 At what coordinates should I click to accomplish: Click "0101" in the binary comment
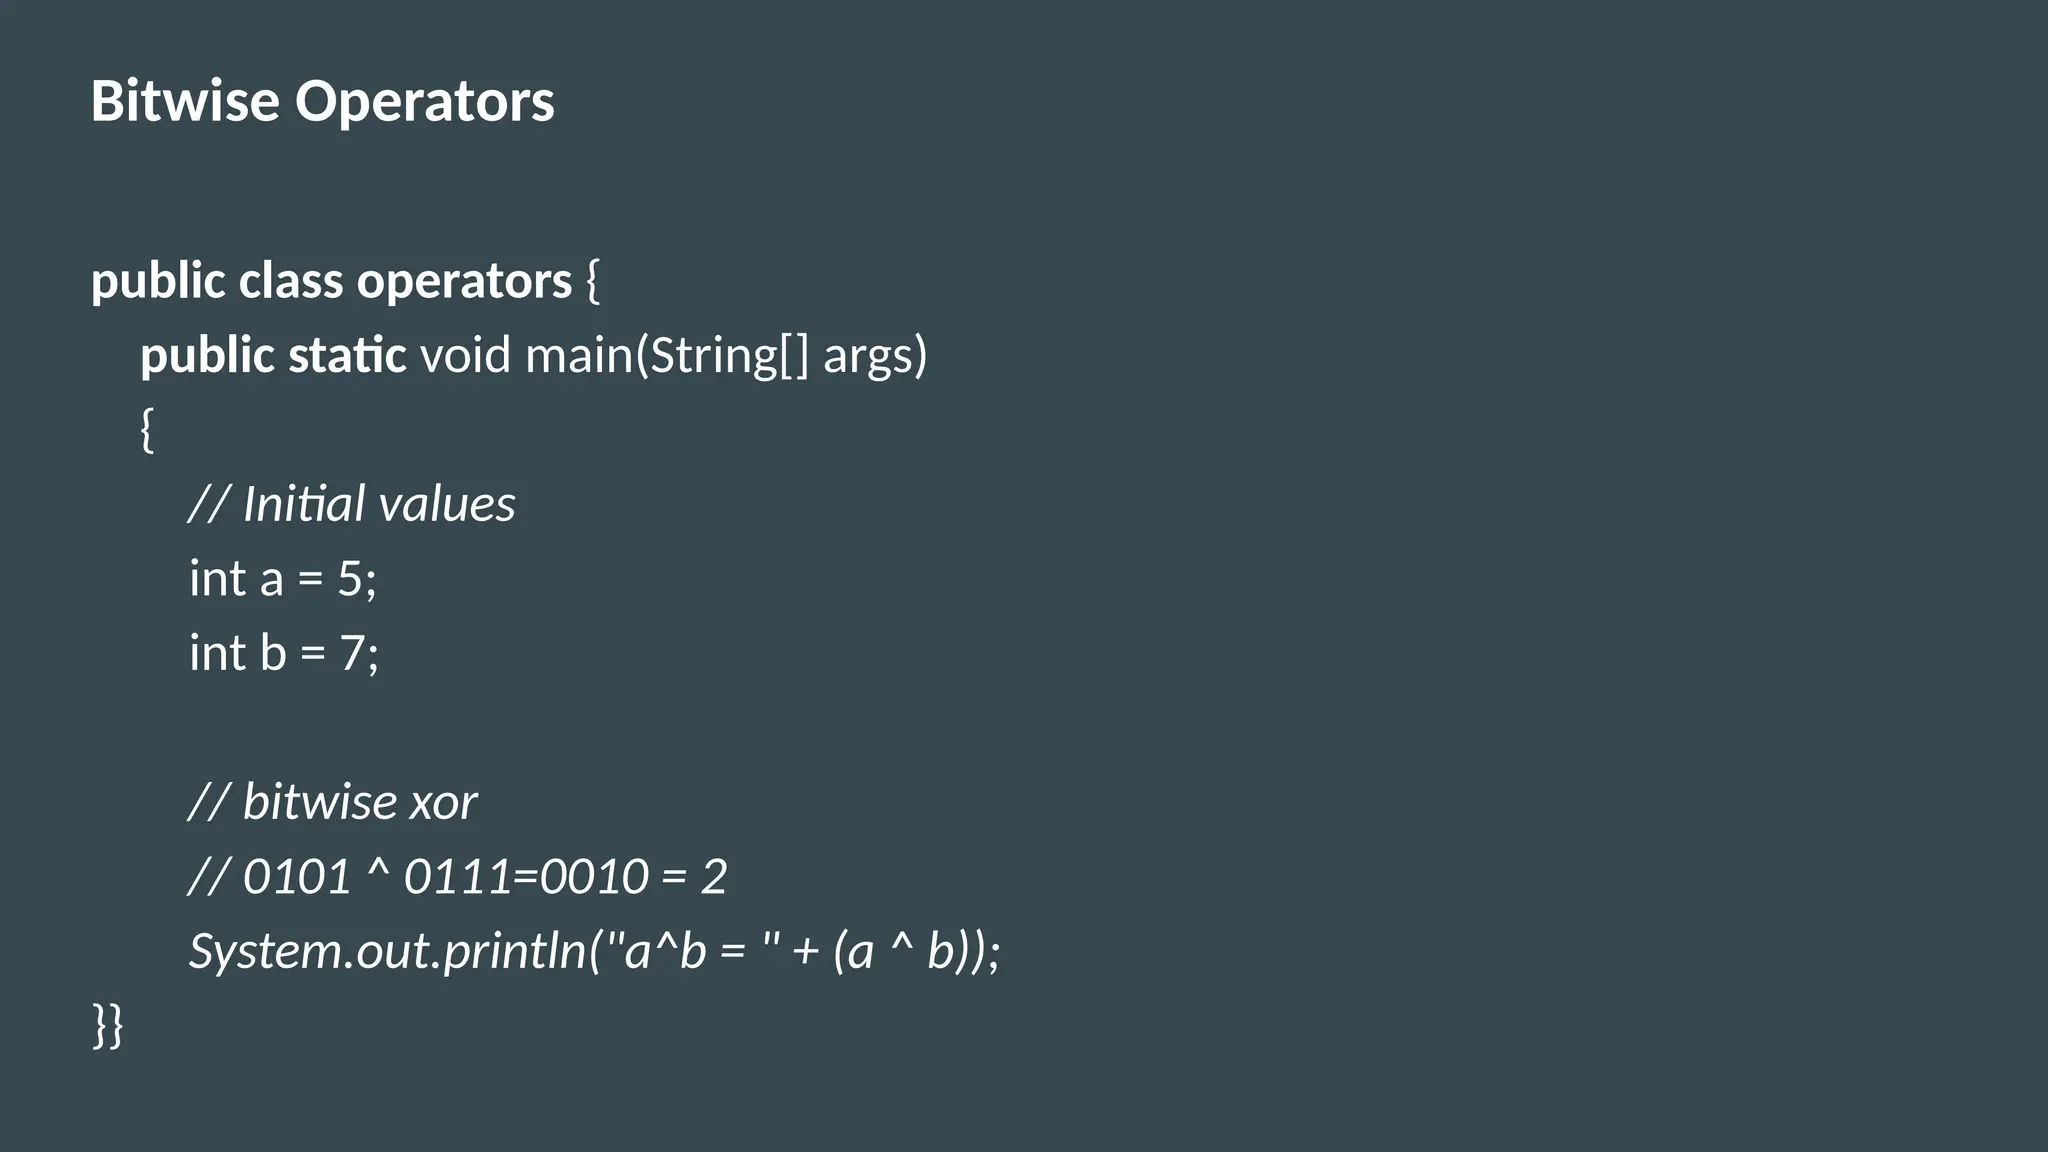(x=297, y=877)
